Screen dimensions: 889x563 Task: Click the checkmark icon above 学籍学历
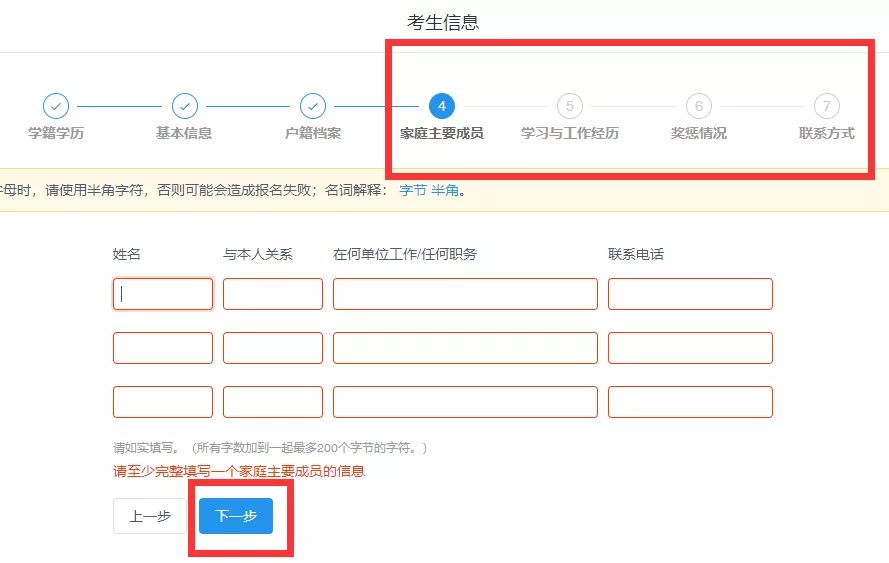pos(56,106)
